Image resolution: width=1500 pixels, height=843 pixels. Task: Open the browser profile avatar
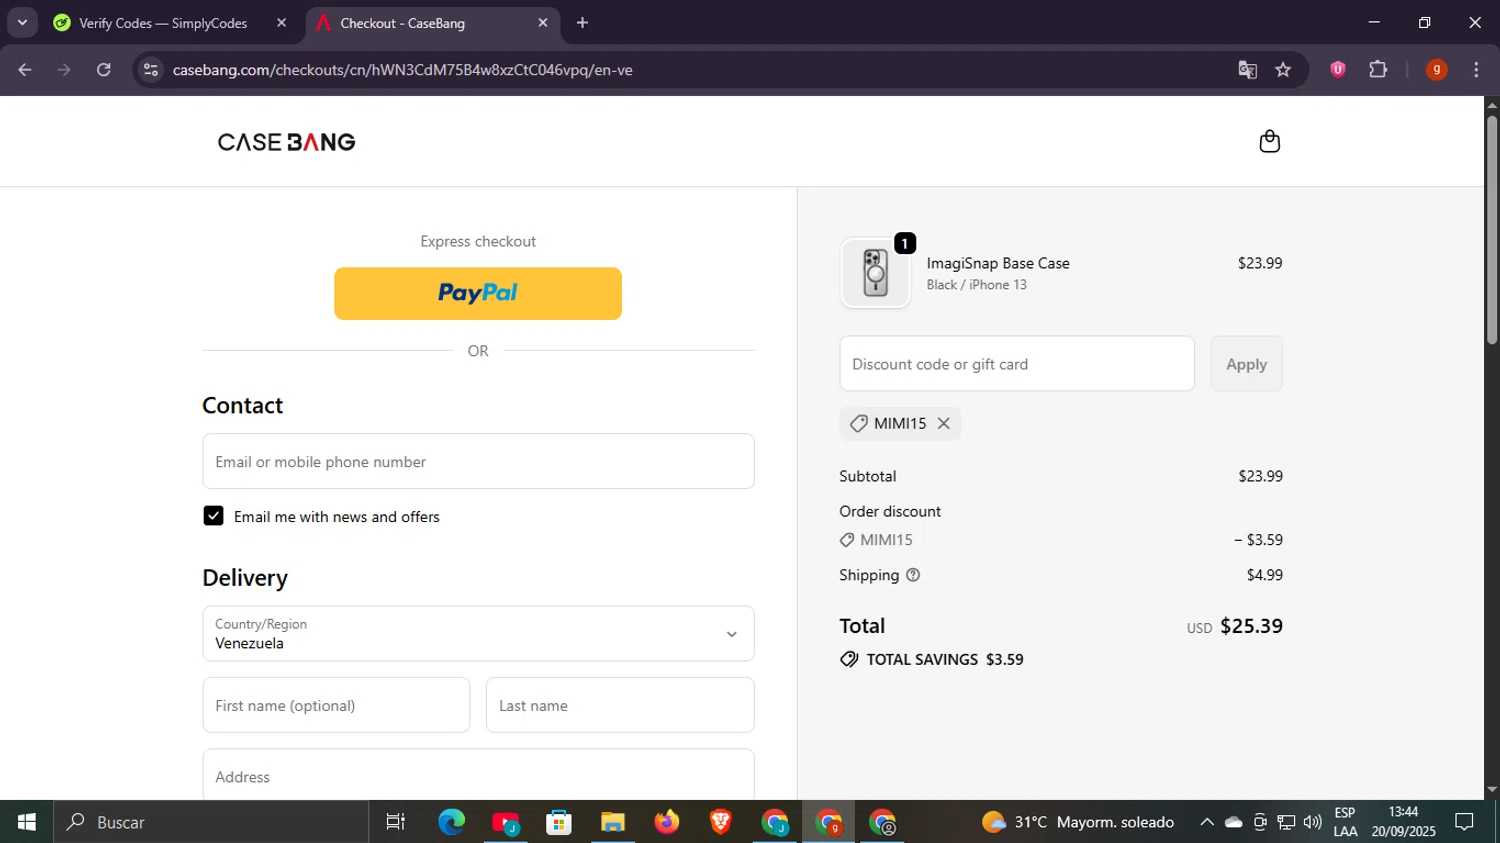click(1436, 70)
